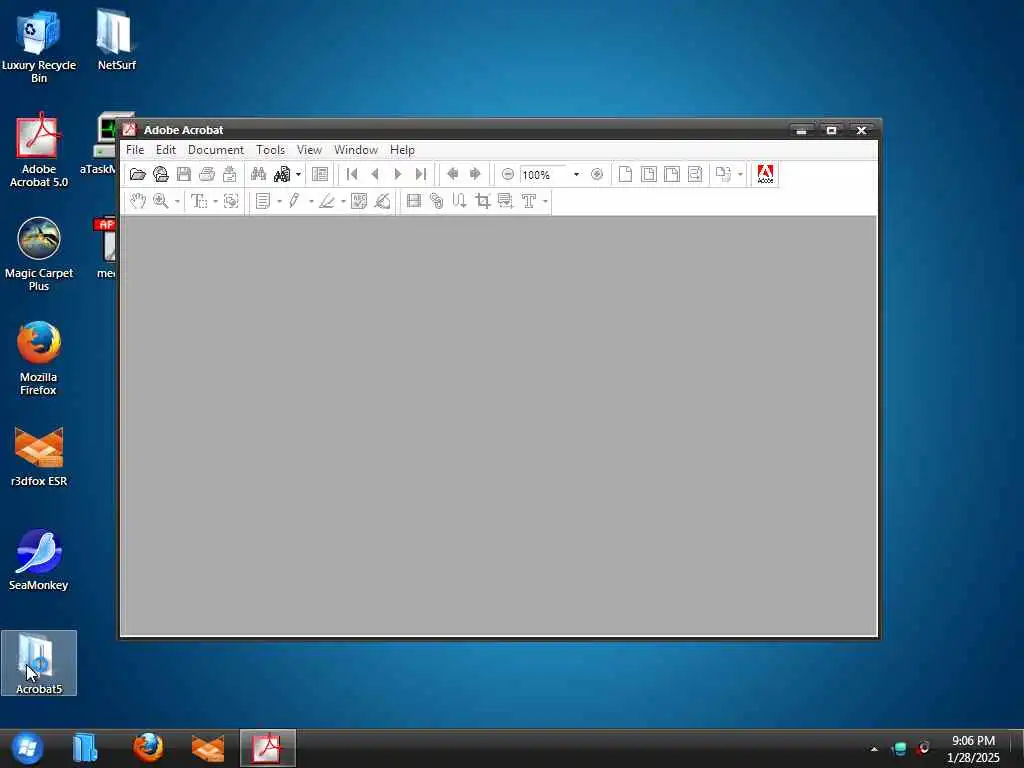
Task: Click Open Web Page globe icon
Action: [161, 174]
